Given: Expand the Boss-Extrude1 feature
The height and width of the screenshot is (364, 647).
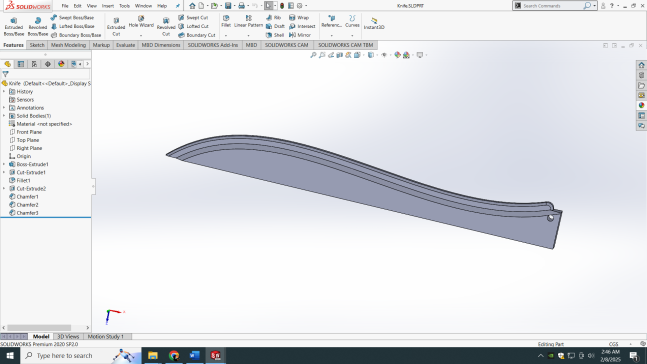Looking at the screenshot, I should (4, 164).
